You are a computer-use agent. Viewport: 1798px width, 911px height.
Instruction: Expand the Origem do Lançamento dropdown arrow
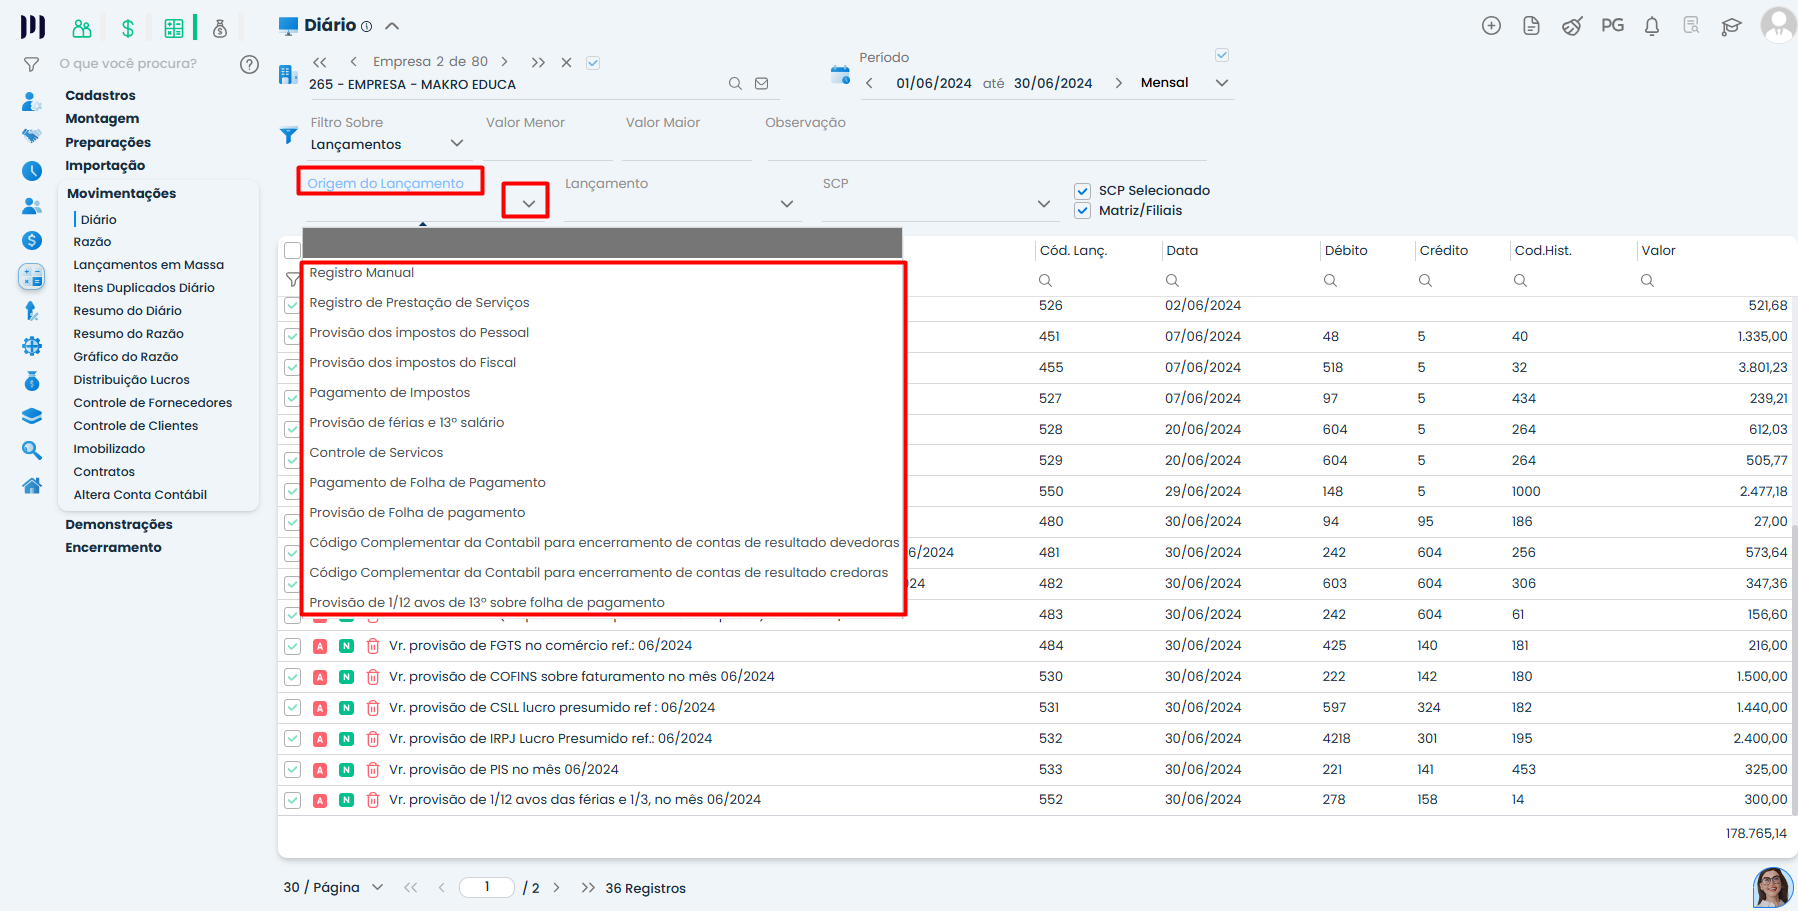click(x=528, y=203)
